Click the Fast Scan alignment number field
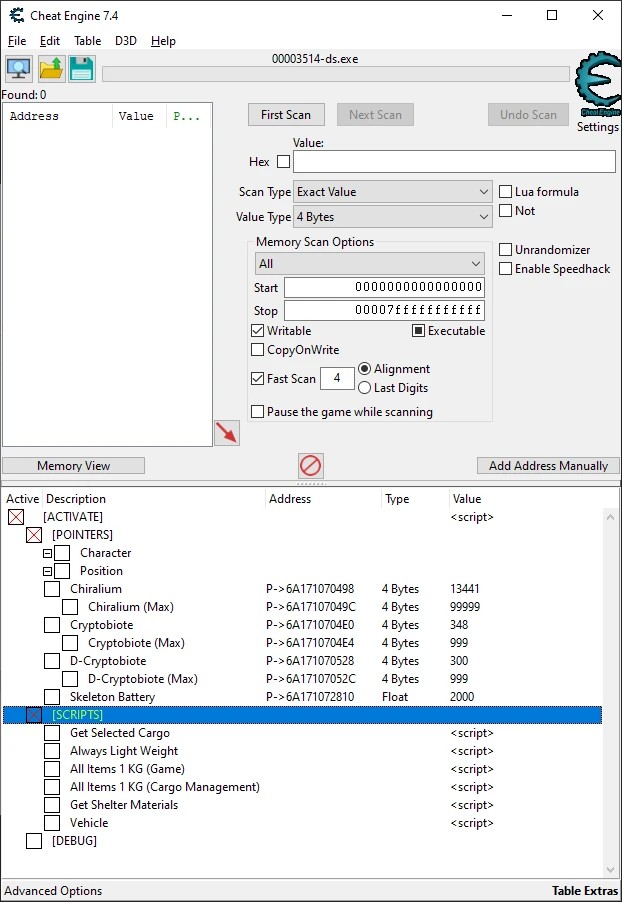The image size is (622, 902). [x=337, y=379]
